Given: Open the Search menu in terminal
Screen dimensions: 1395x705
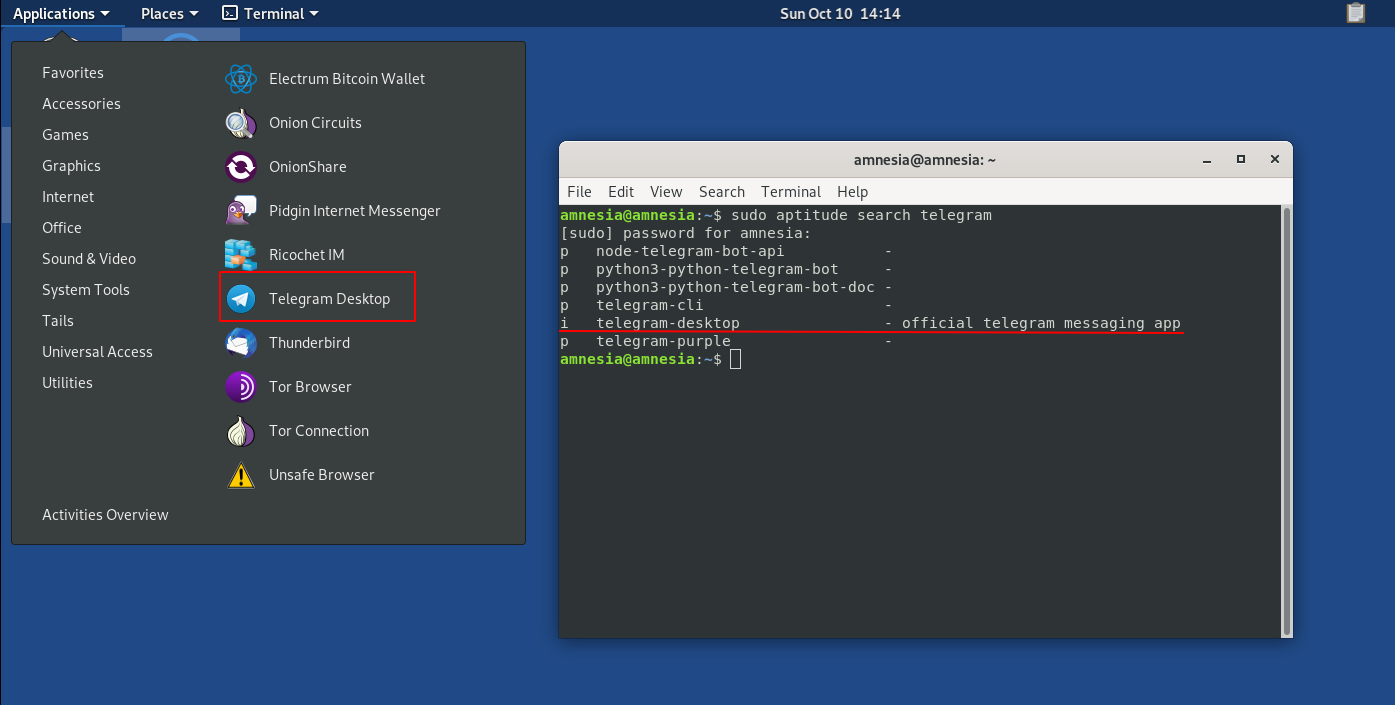Looking at the screenshot, I should click(721, 192).
